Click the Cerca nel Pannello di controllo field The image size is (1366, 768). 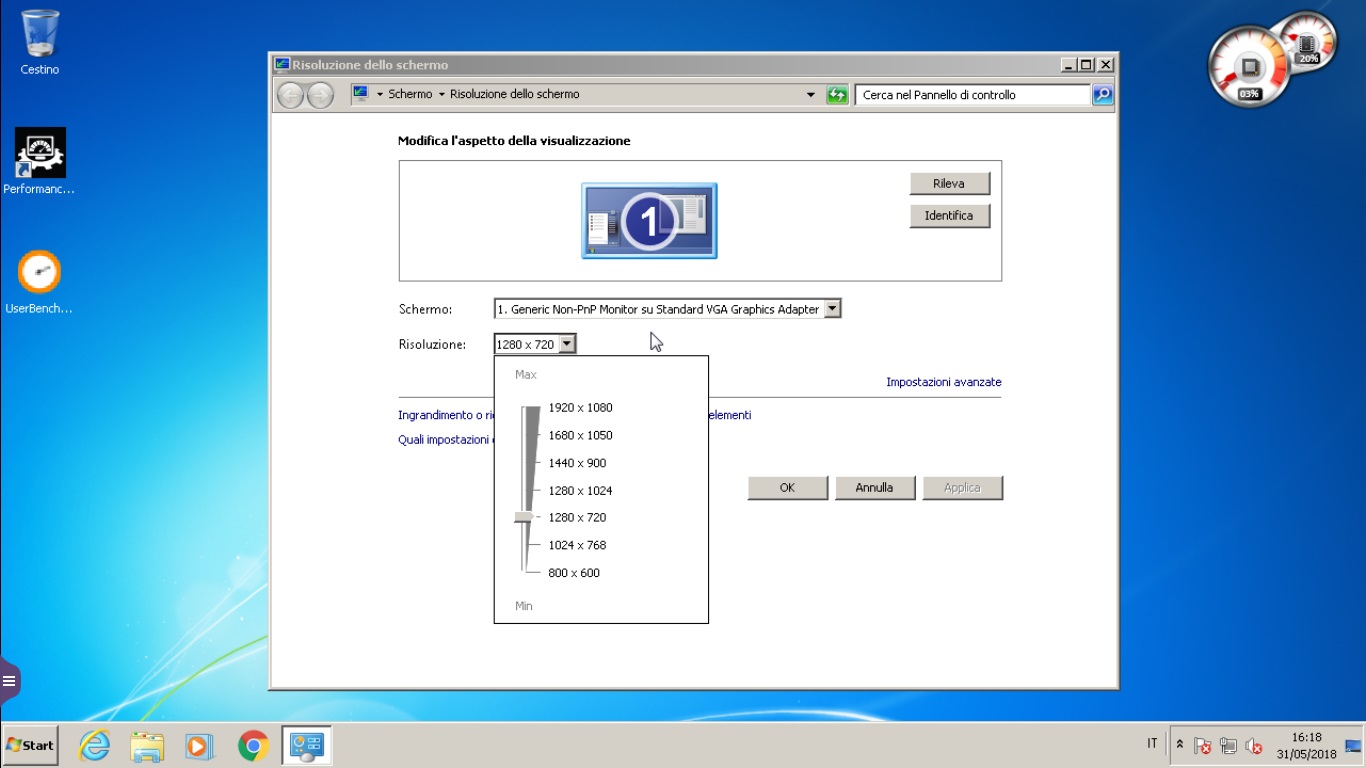click(x=972, y=95)
